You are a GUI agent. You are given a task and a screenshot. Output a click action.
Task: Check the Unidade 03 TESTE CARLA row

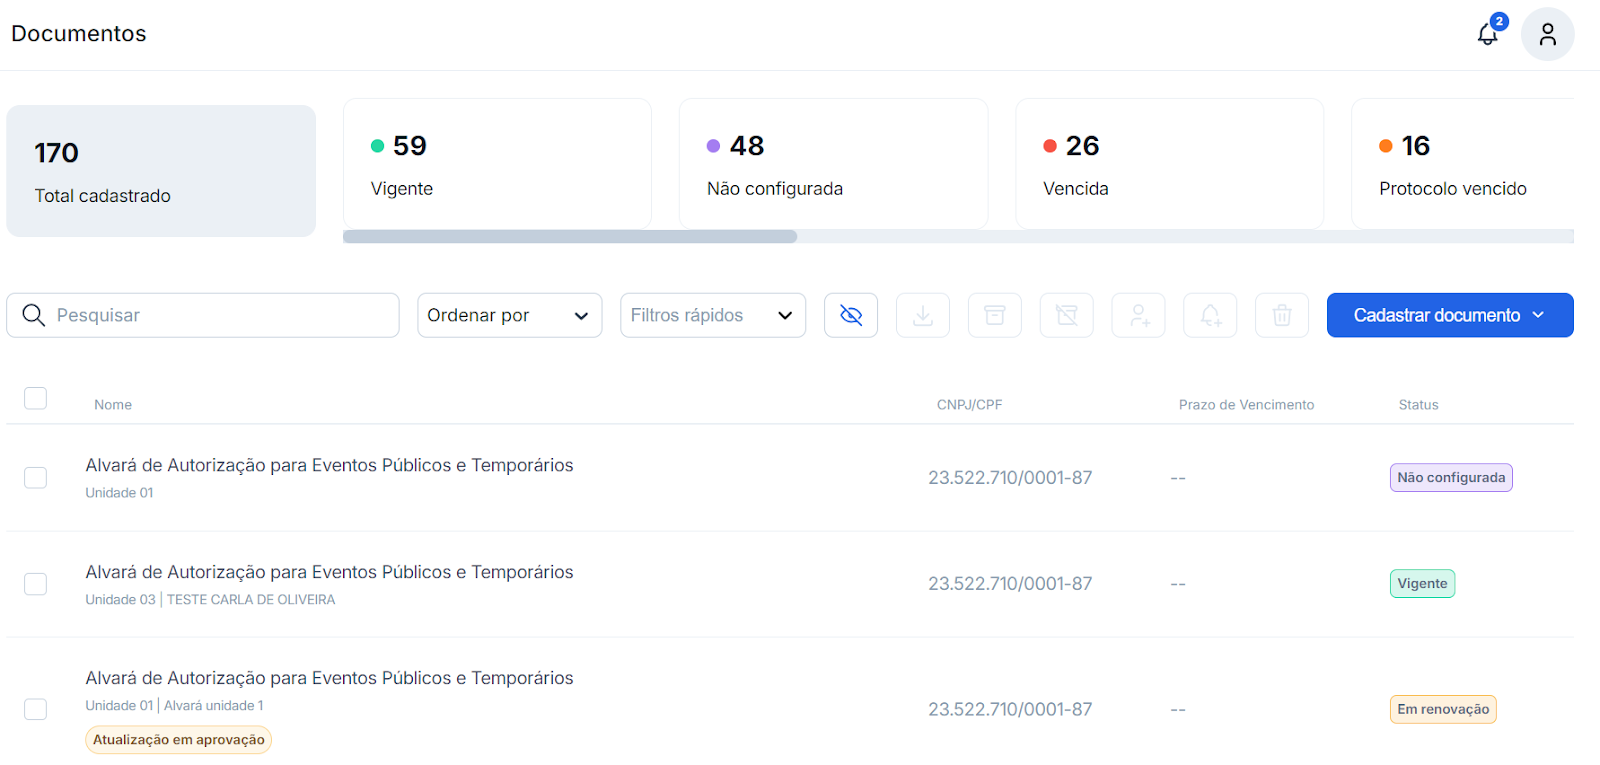(x=35, y=584)
